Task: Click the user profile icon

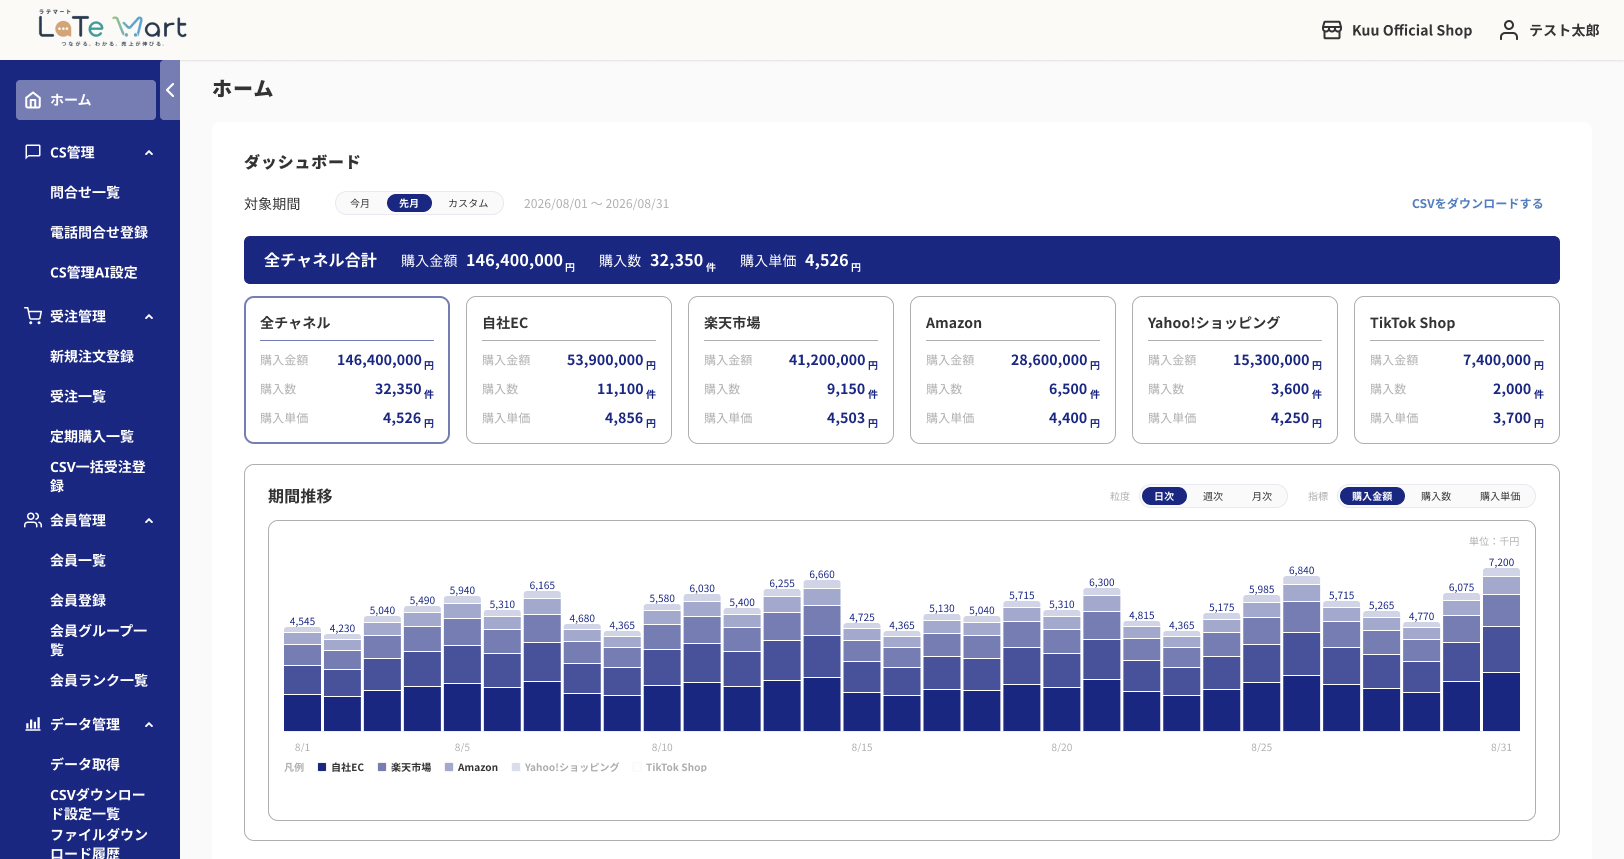Action: click(x=1508, y=30)
